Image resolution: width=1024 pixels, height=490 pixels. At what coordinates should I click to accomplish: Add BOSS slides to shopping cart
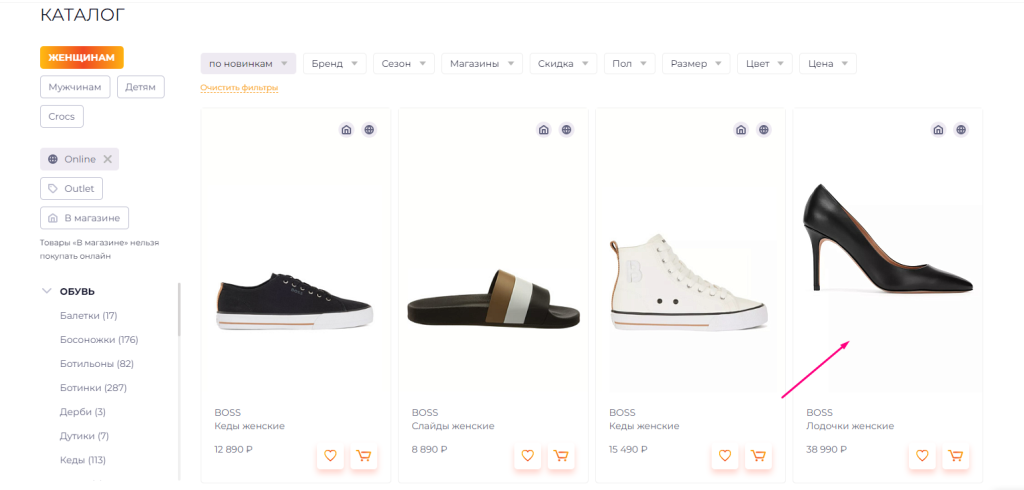[561, 456]
